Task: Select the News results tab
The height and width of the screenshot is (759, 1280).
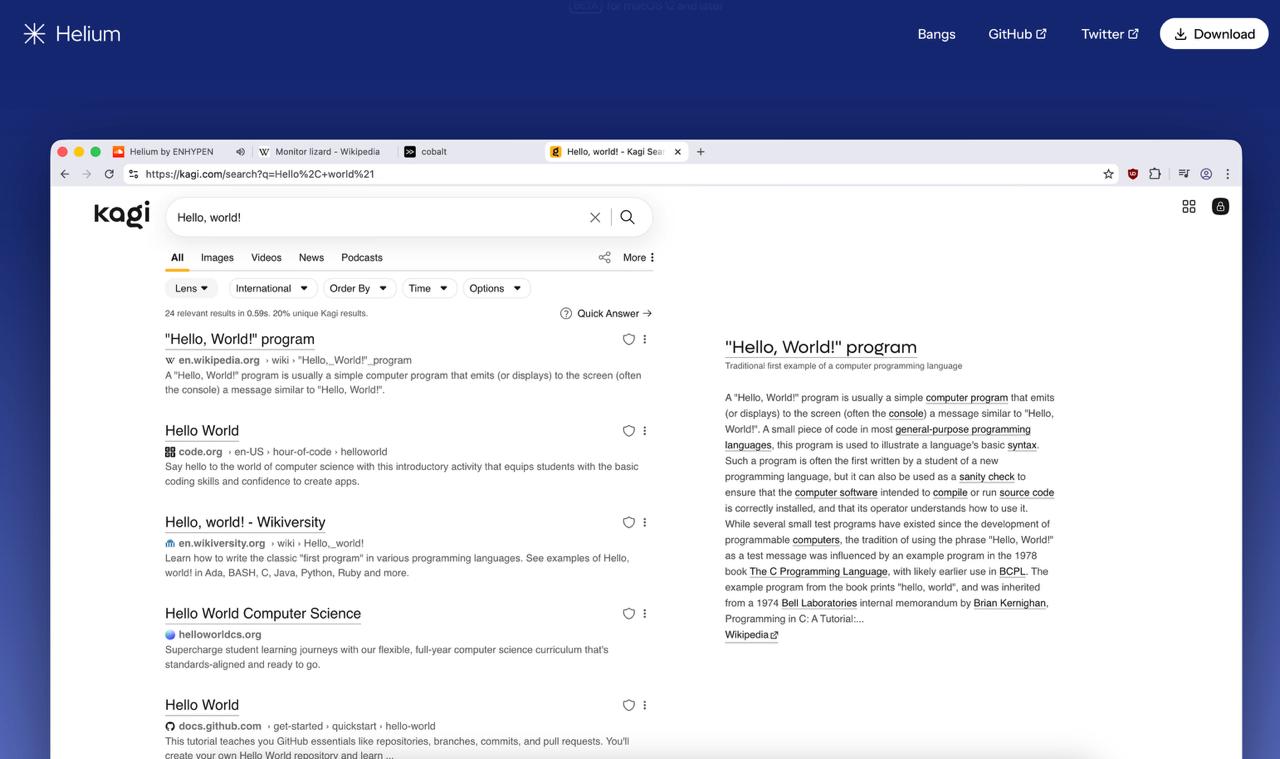Action: tap(311, 258)
